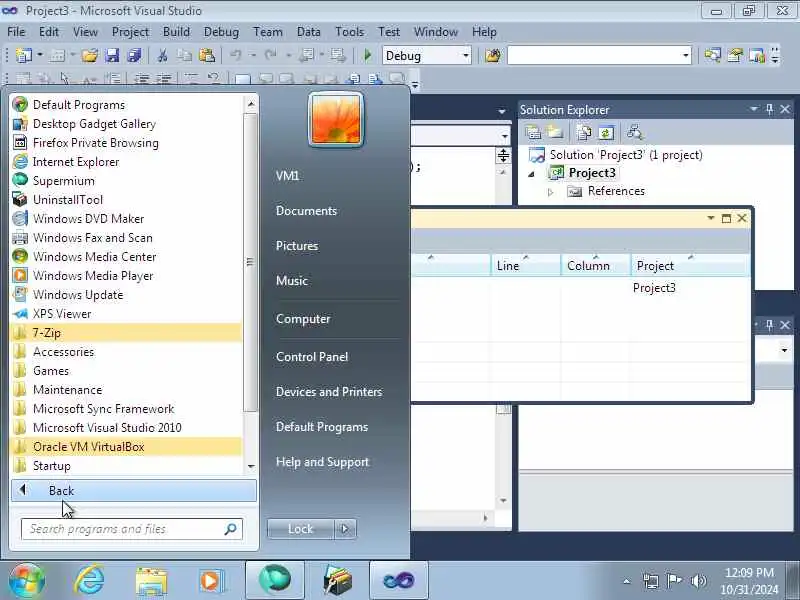Open the Find combo box dropdown arrow
Image resolution: width=800 pixels, height=600 pixels.
click(x=686, y=55)
